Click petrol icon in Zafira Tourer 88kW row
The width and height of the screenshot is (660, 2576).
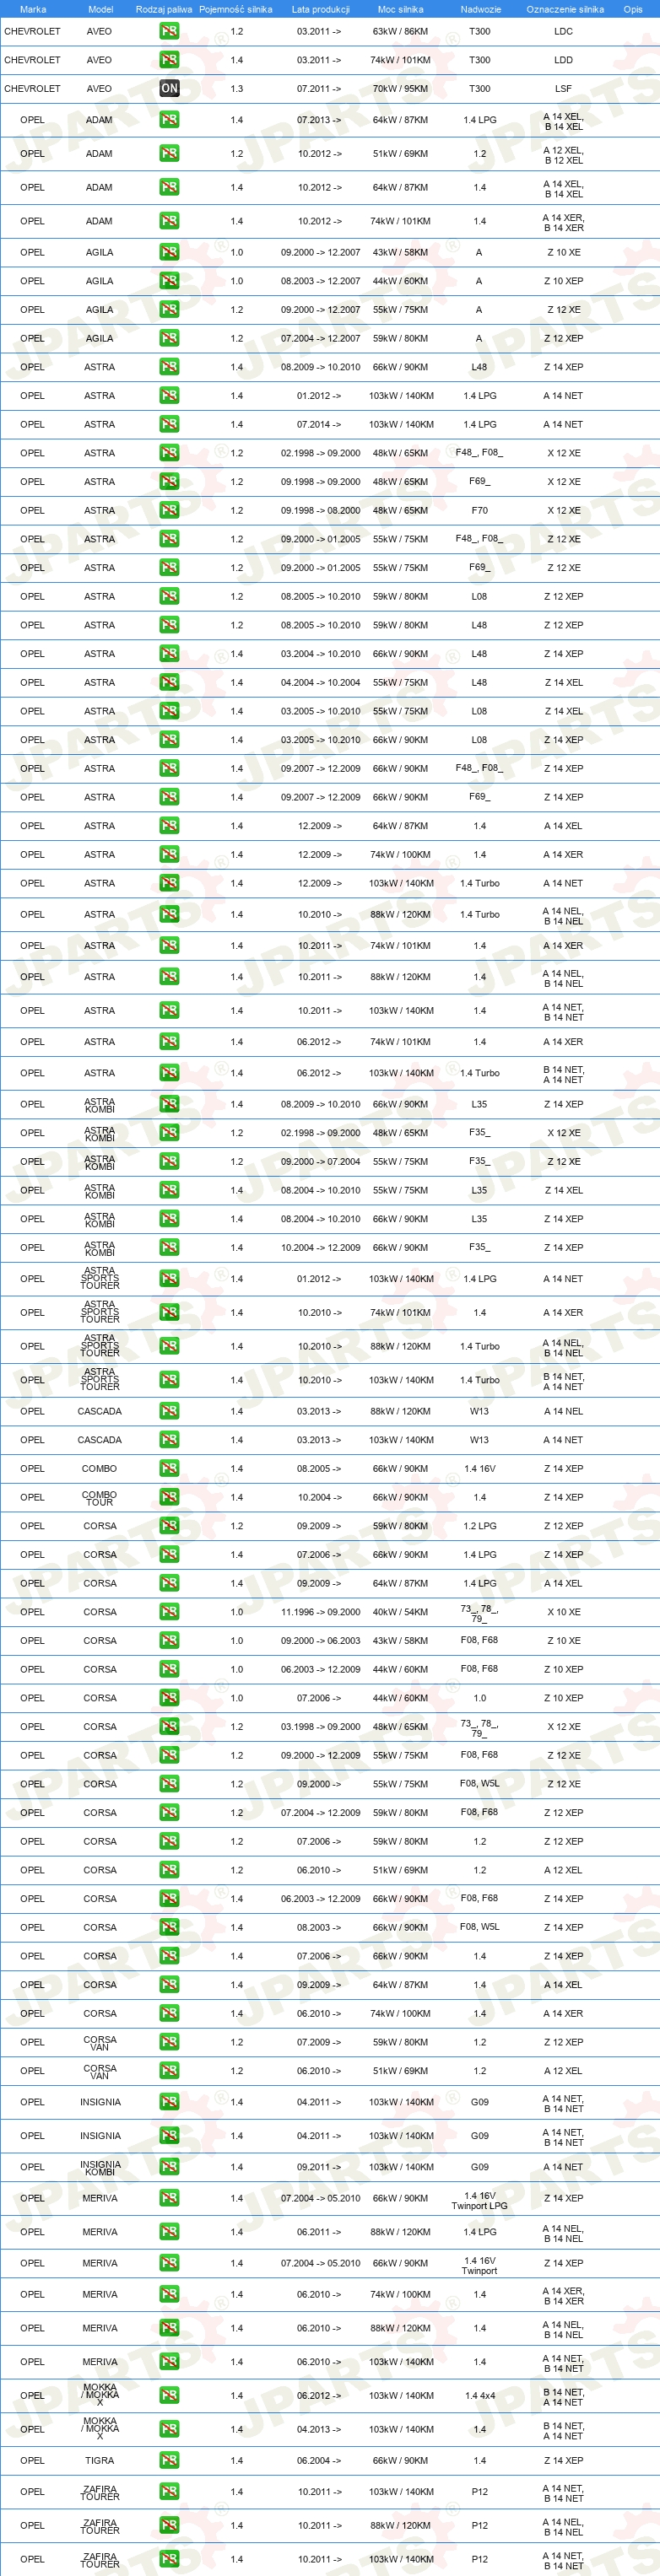(x=169, y=2525)
